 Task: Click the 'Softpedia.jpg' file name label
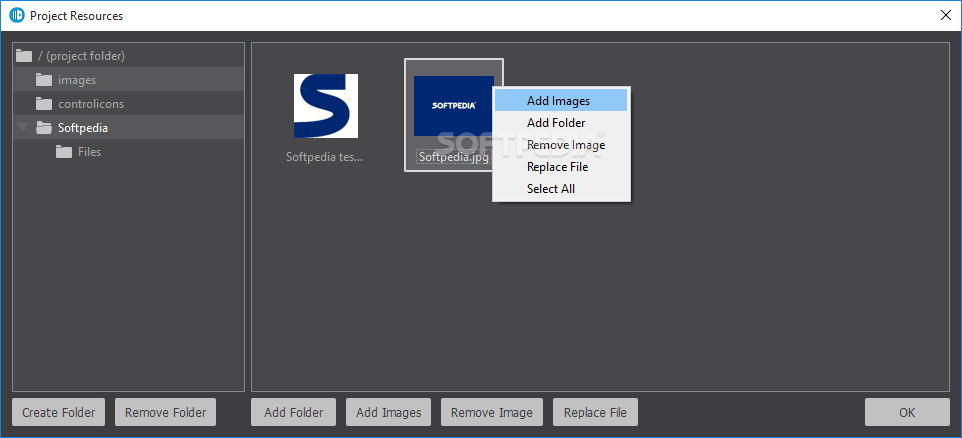[453, 157]
